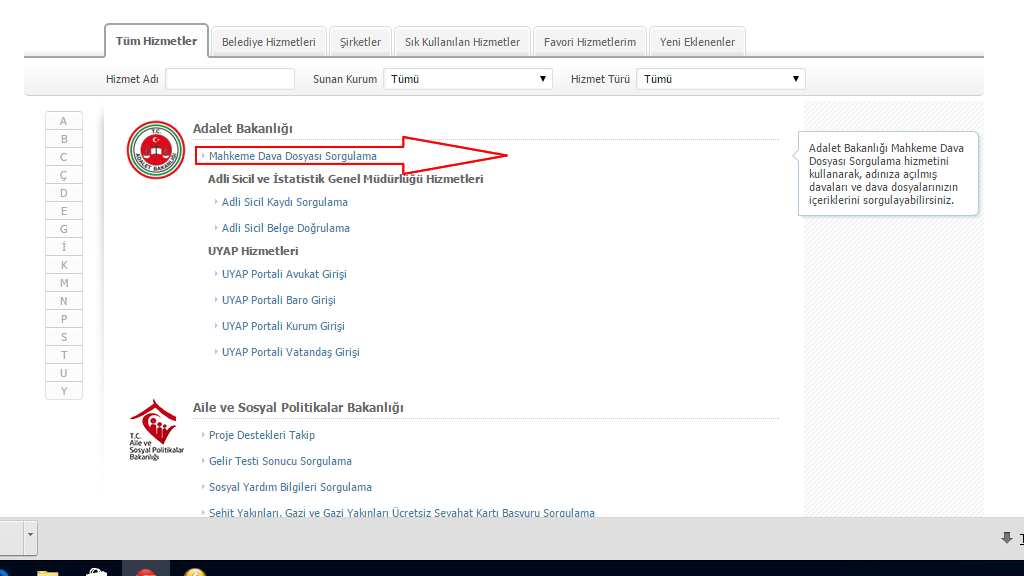Expand the Sunan Kurum dropdown
Viewport: 1024px width, 576px height.
468,79
